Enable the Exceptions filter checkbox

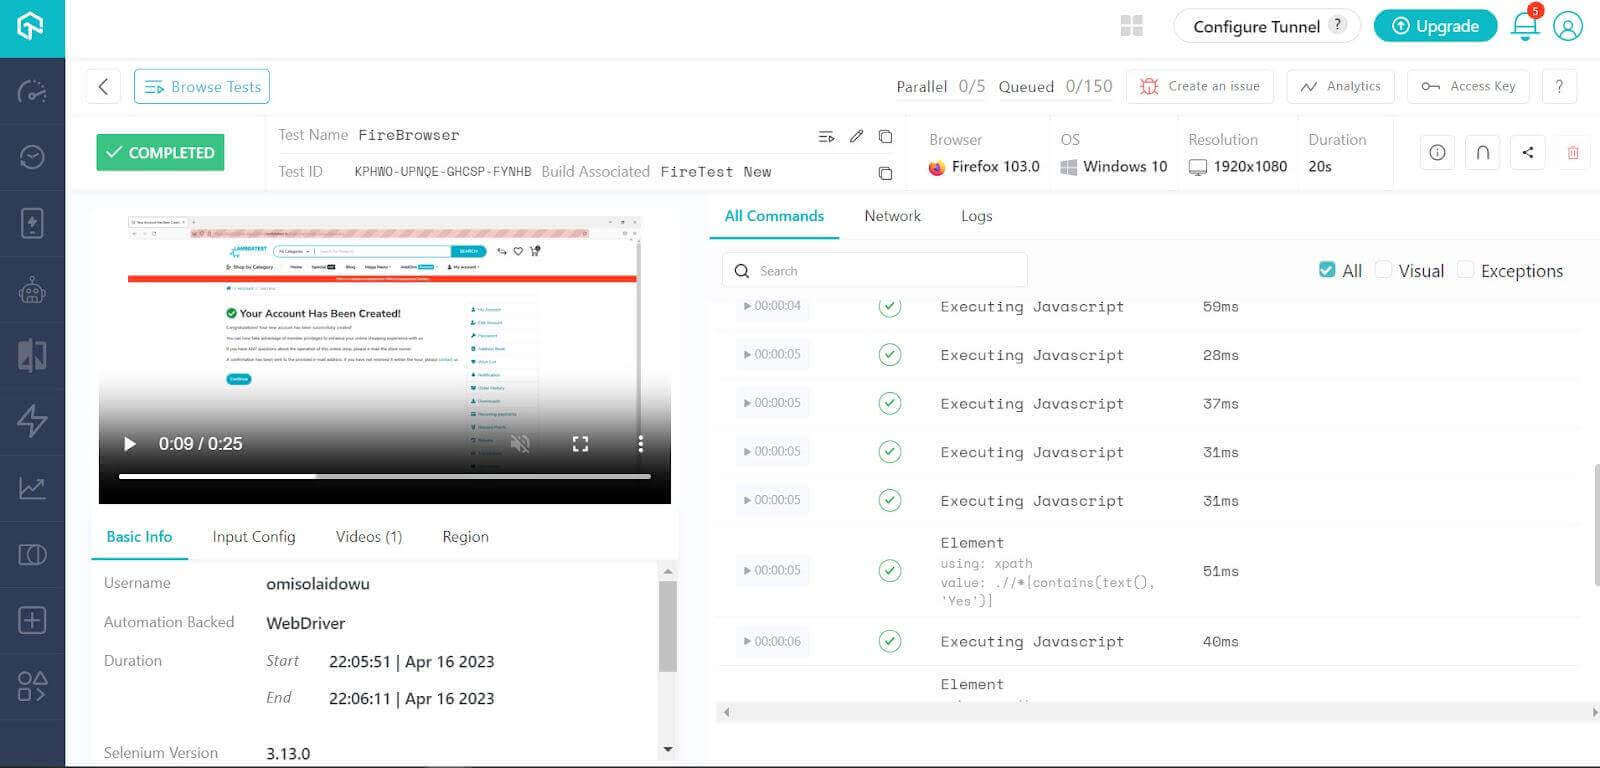tap(1466, 270)
